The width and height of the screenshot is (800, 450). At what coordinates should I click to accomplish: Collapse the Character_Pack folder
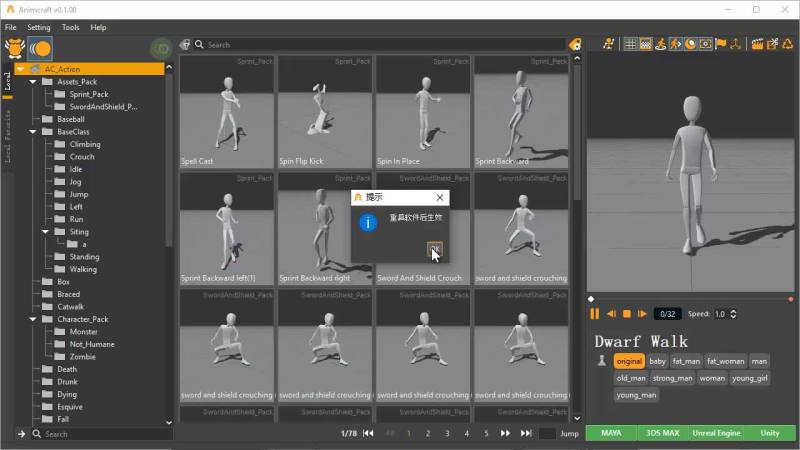coord(33,319)
